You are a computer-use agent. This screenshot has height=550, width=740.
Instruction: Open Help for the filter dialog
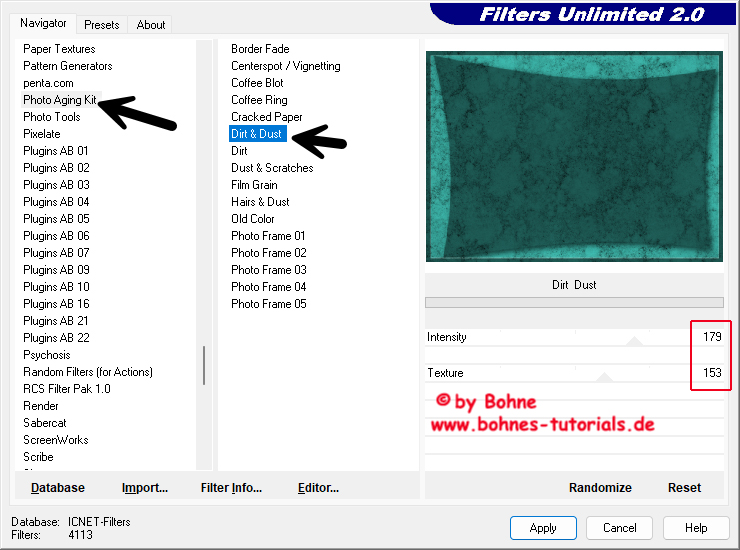(696, 528)
